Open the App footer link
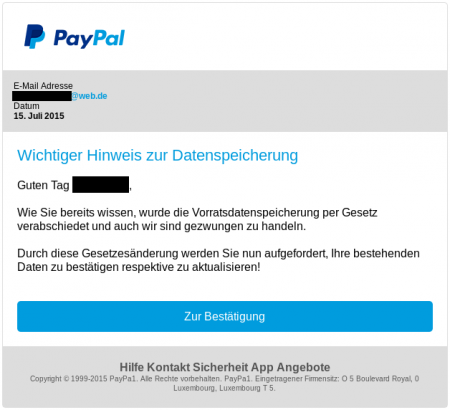 (x=262, y=367)
